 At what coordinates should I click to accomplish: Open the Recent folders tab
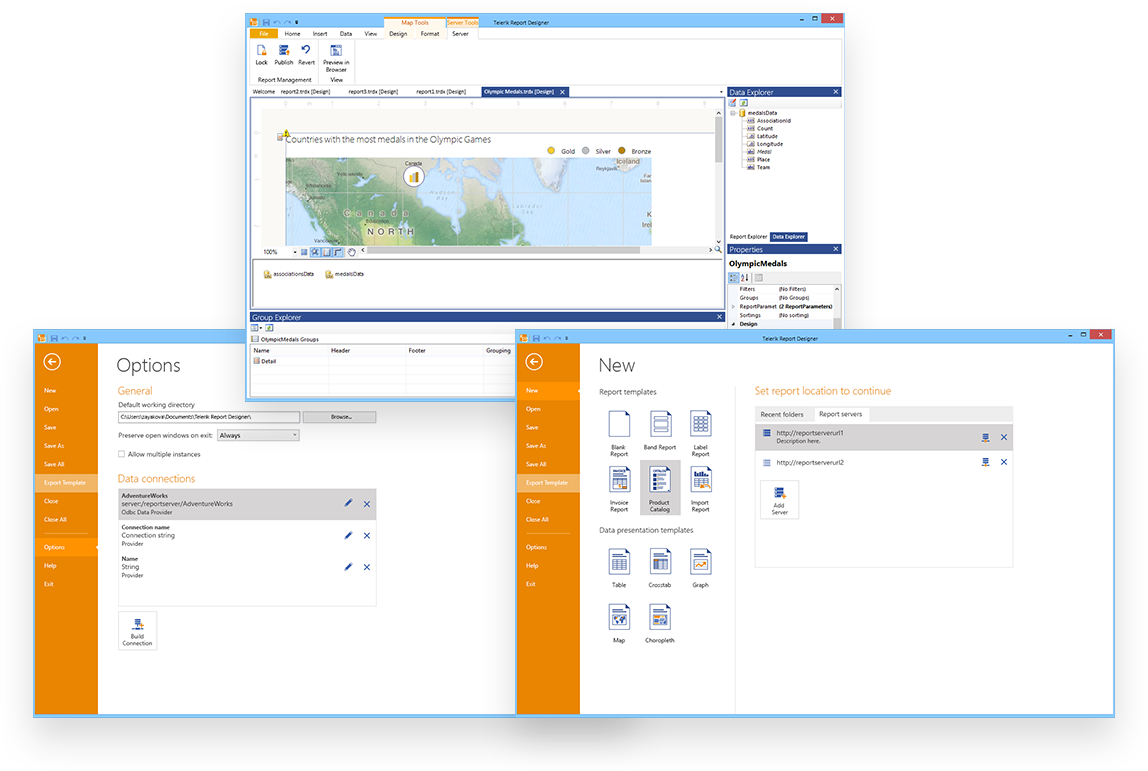pos(782,414)
